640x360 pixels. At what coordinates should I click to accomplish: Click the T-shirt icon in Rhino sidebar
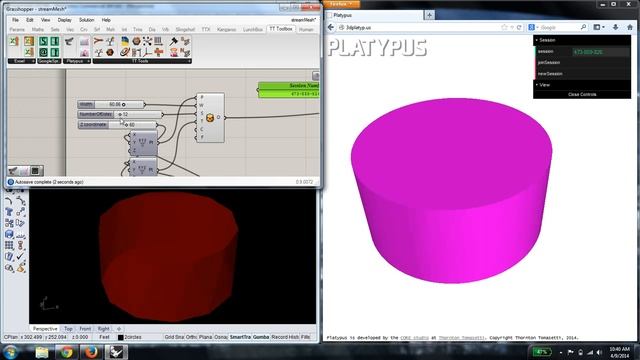click(9, 212)
